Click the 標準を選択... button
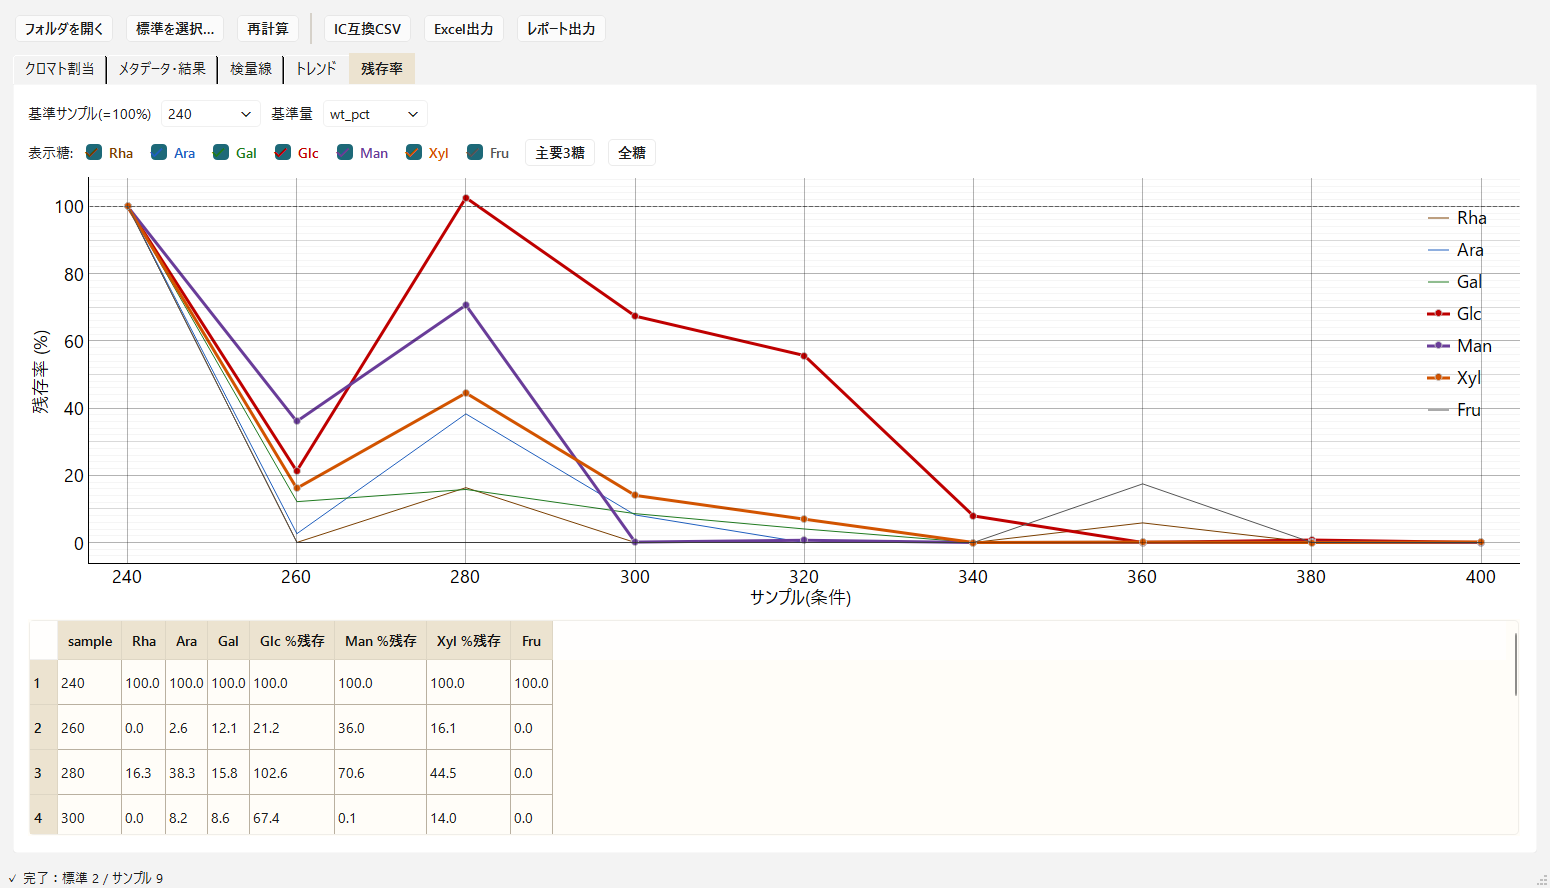This screenshot has height=888, width=1550. (175, 29)
